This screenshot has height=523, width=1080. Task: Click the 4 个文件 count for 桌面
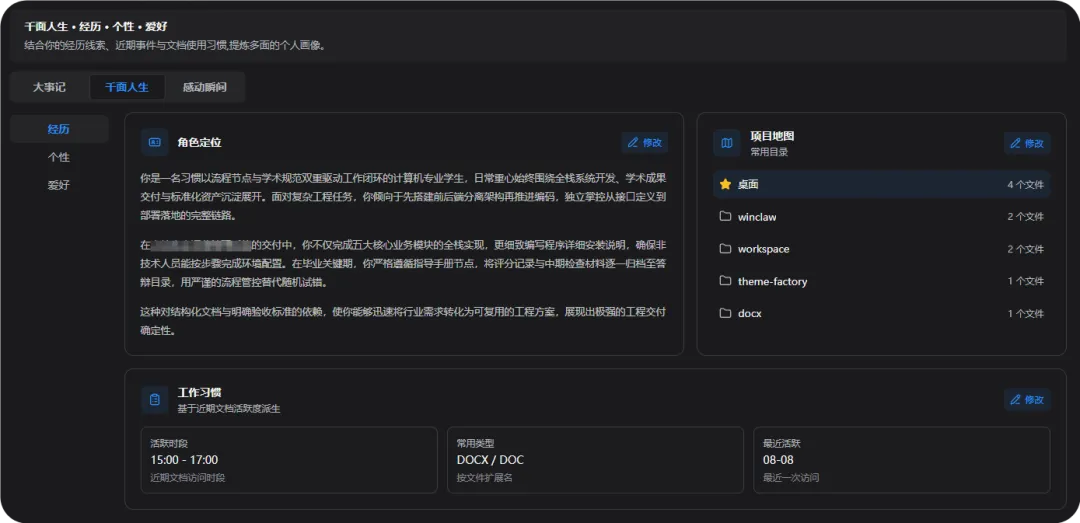pos(1025,185)
